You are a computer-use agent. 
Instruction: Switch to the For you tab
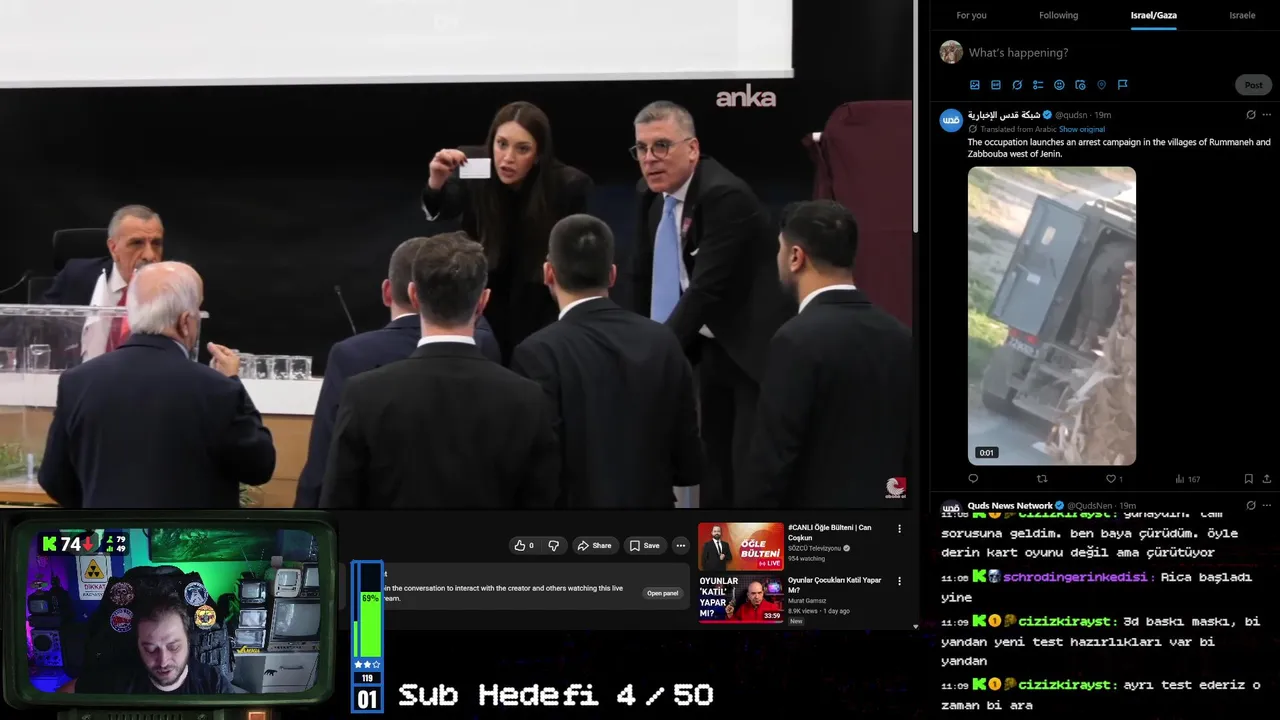pyautogui.click(x=971, y=15)
